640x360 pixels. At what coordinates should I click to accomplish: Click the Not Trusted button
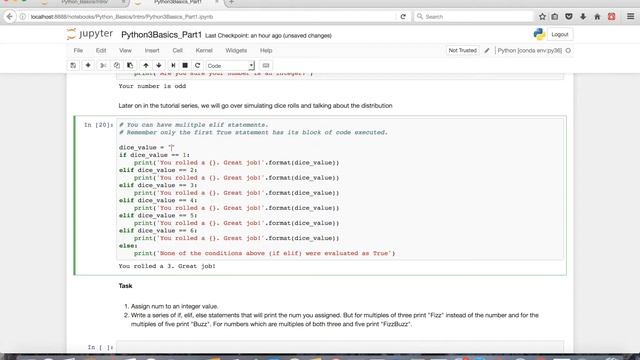462,50
